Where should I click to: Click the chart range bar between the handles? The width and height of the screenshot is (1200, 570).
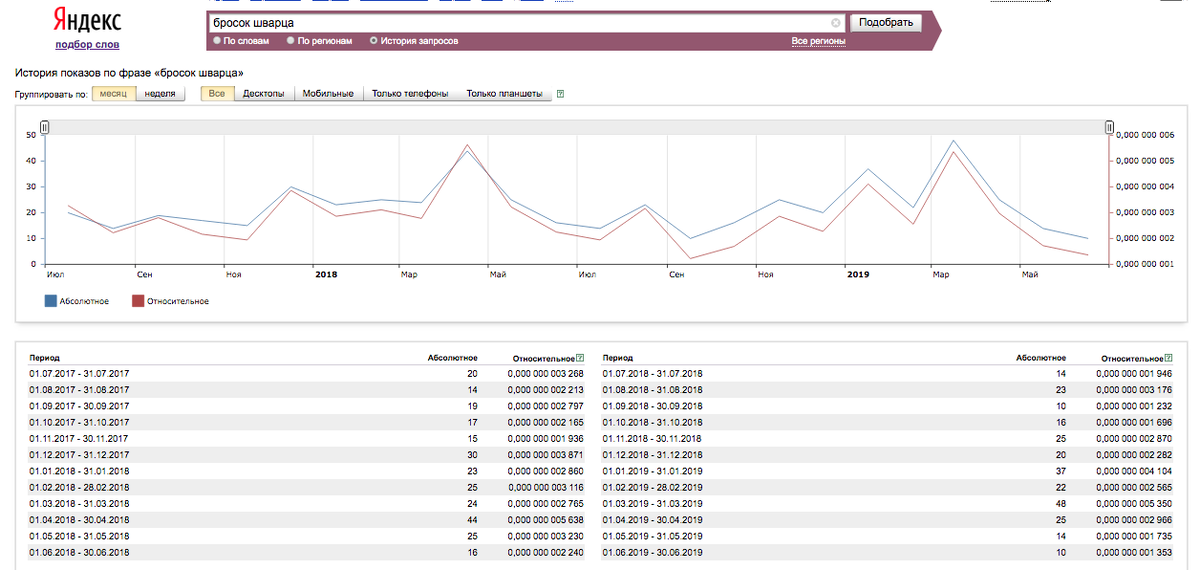[x=576, y=127]
